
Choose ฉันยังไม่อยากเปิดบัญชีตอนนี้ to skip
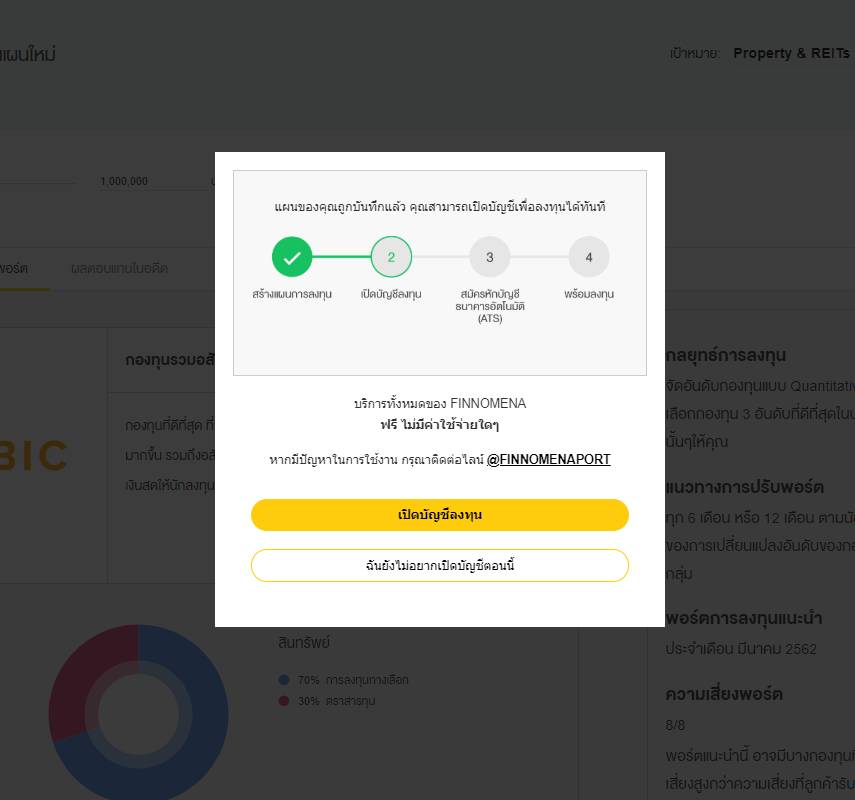(x=439, y=565)
